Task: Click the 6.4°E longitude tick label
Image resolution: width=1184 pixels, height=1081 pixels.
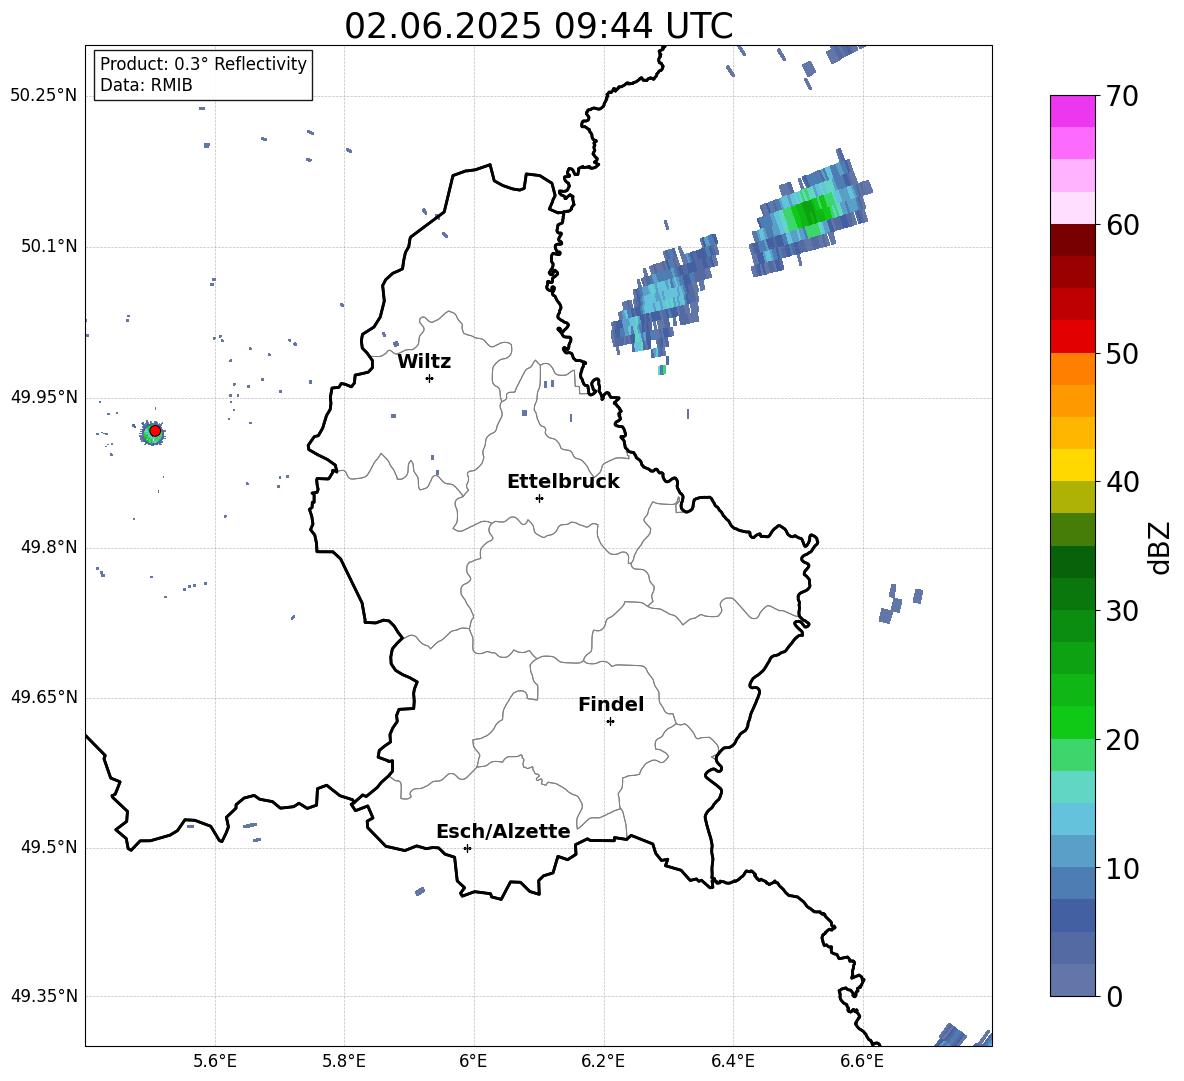Action: 732,1061
